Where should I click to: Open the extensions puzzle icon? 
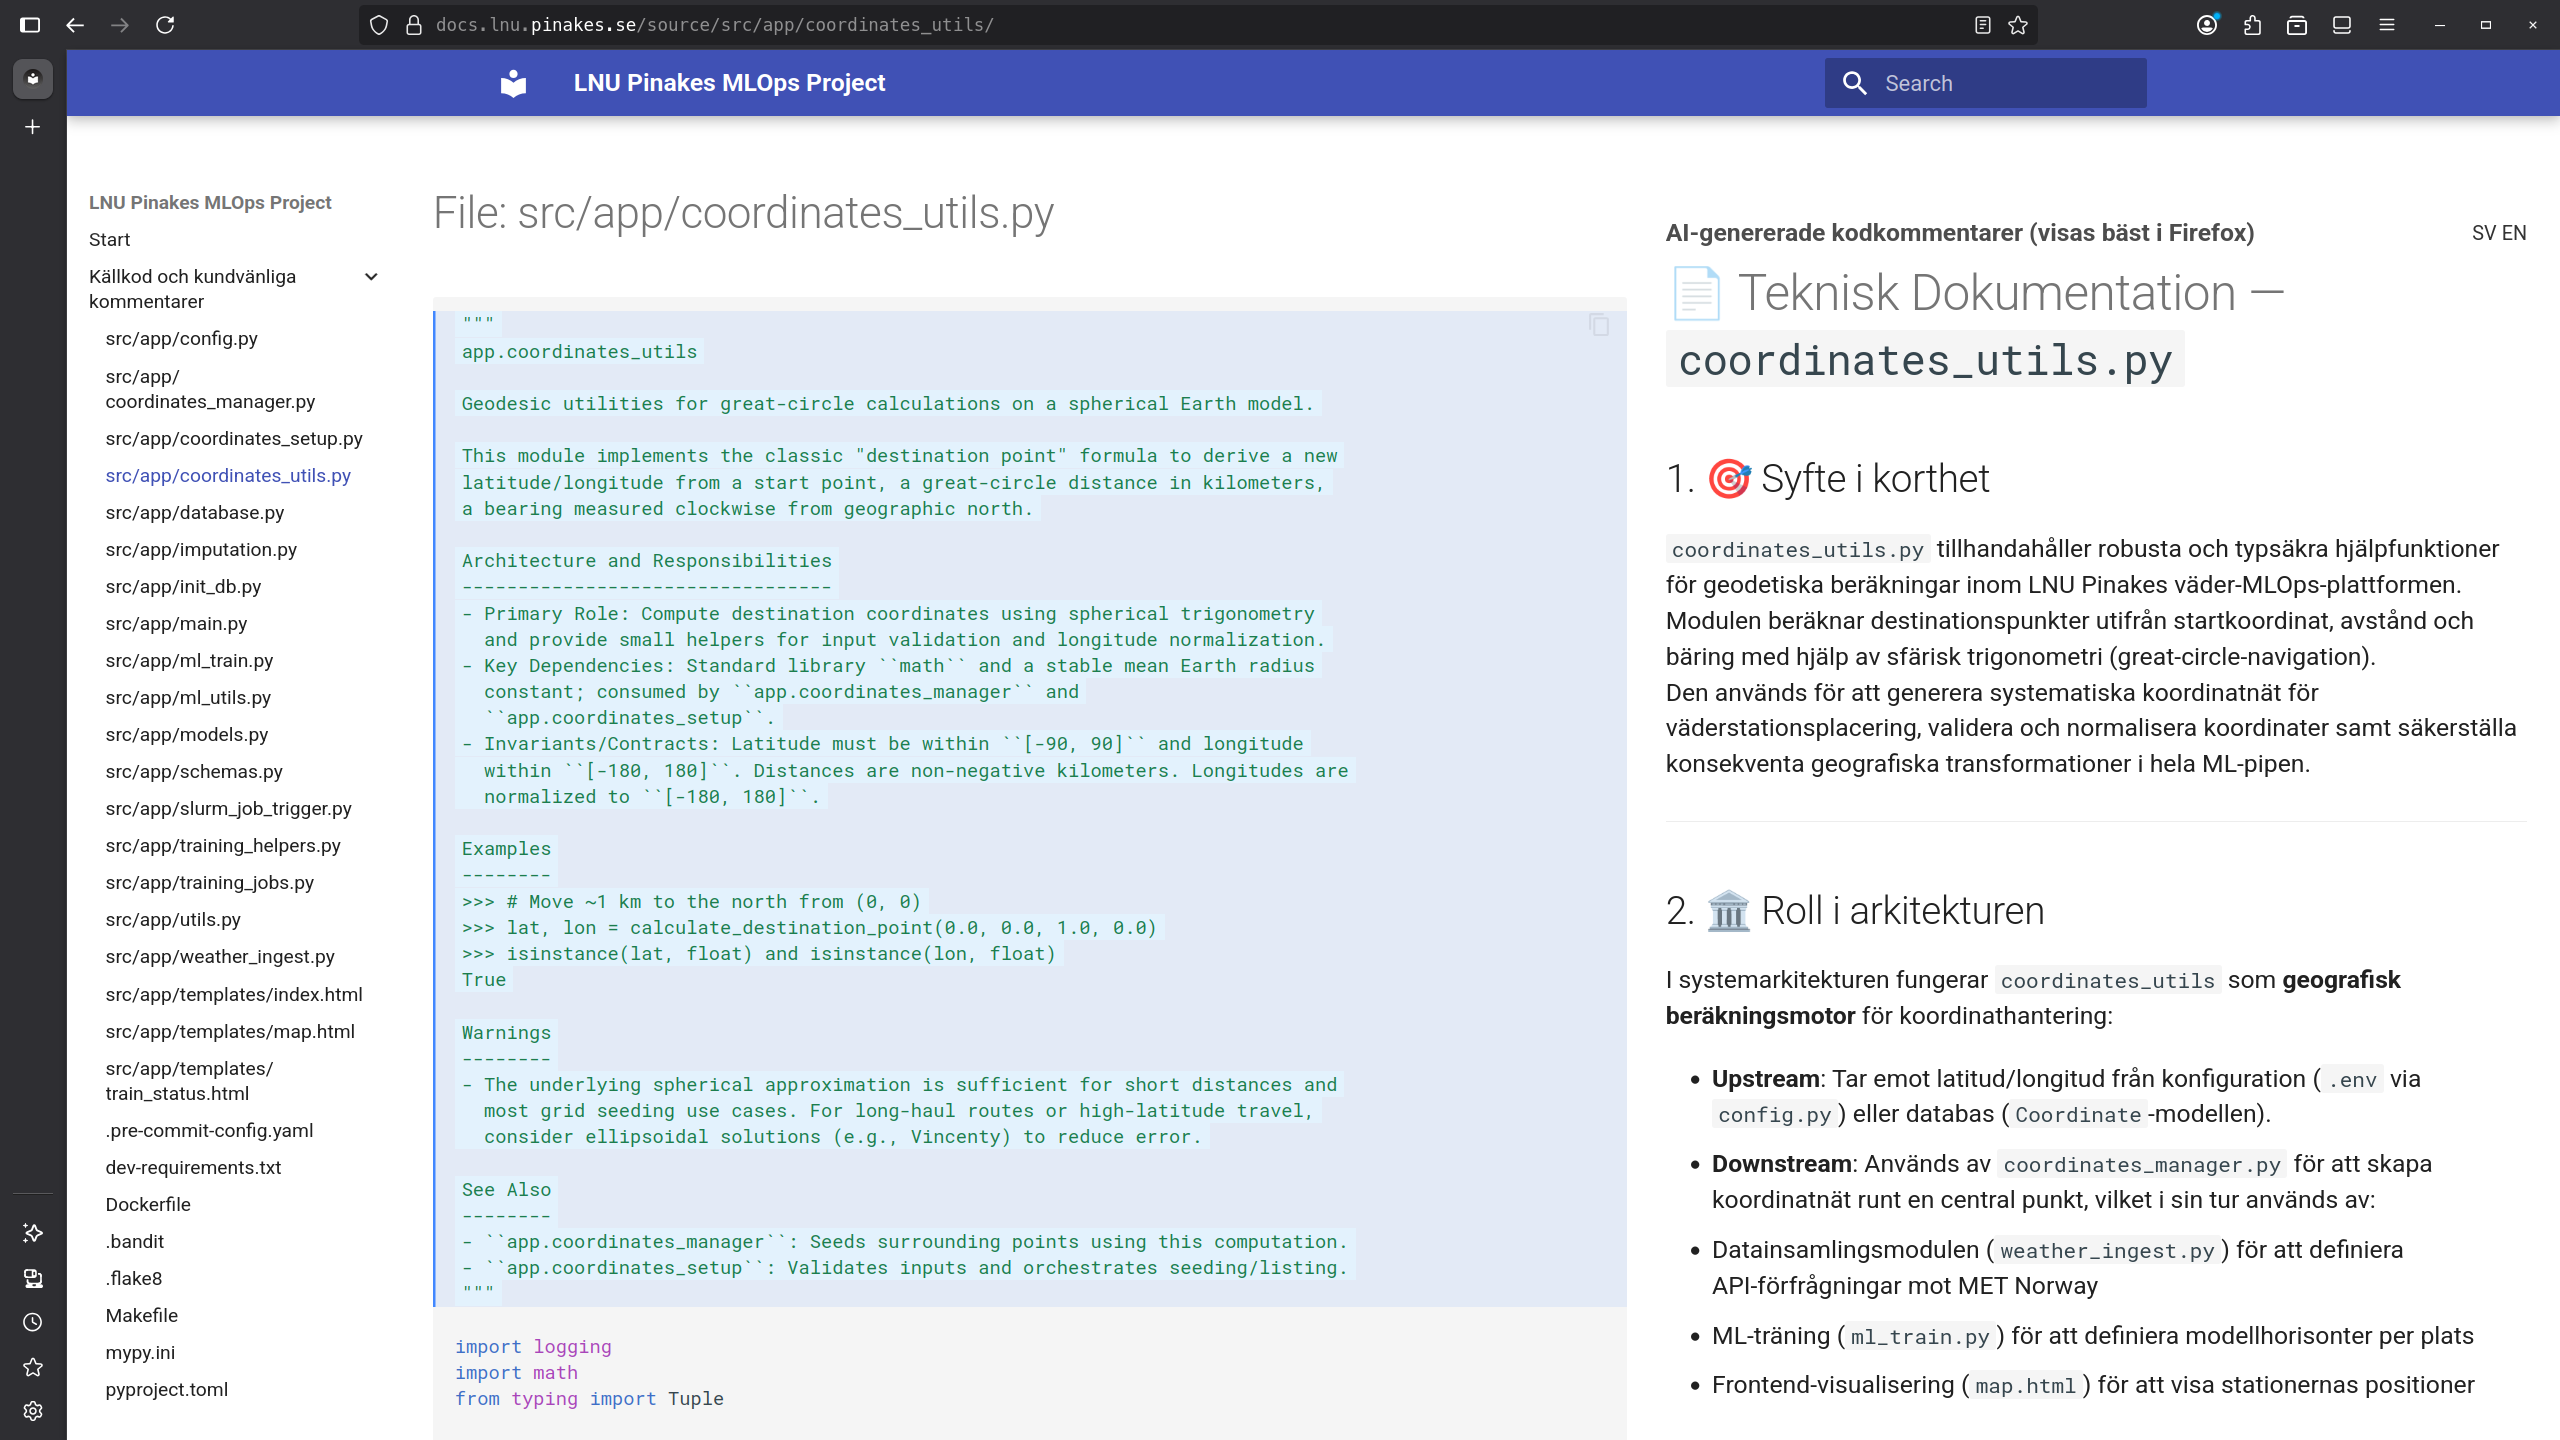coord(2252,25)
